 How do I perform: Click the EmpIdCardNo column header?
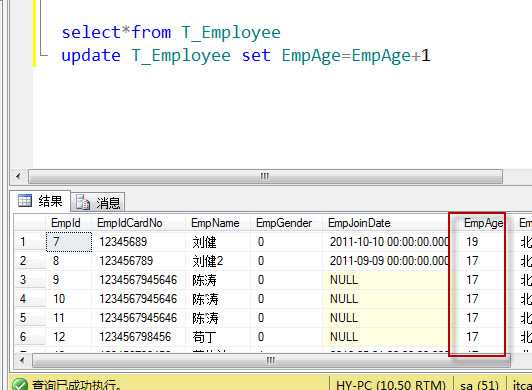(130, 223)
